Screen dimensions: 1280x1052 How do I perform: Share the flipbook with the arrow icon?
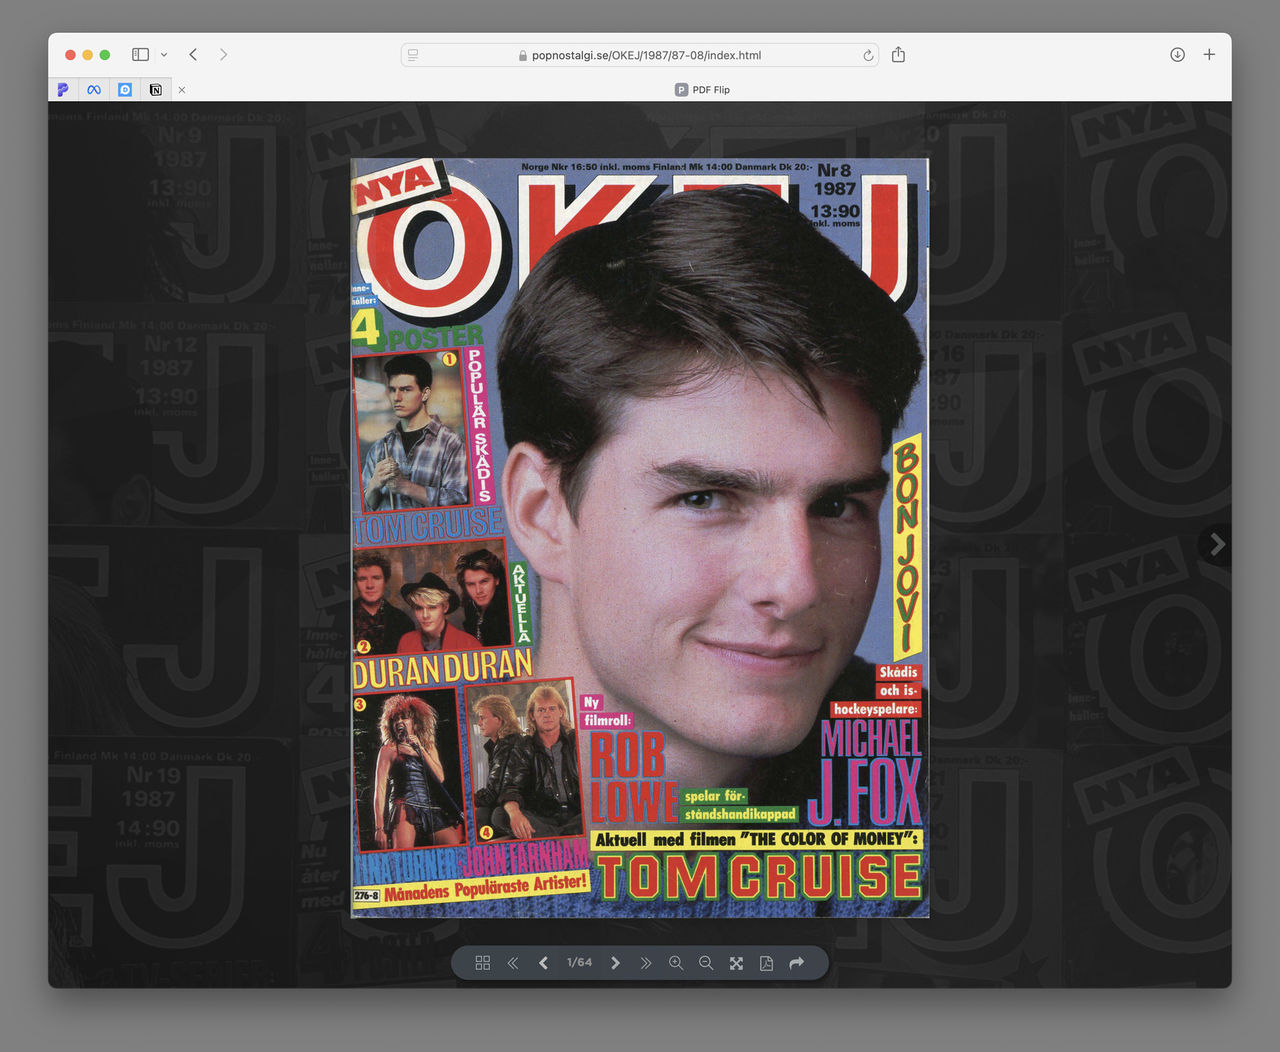[x=797, y=963]
